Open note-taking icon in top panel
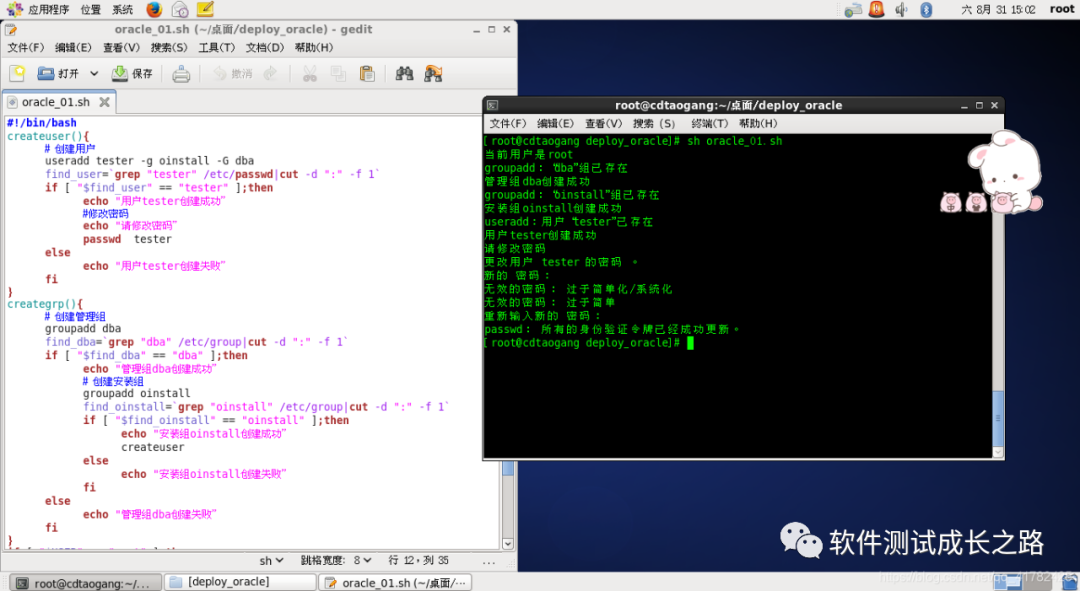Image resolution: width=1080 pixels, height=591 pixels. tap(205, 9)
